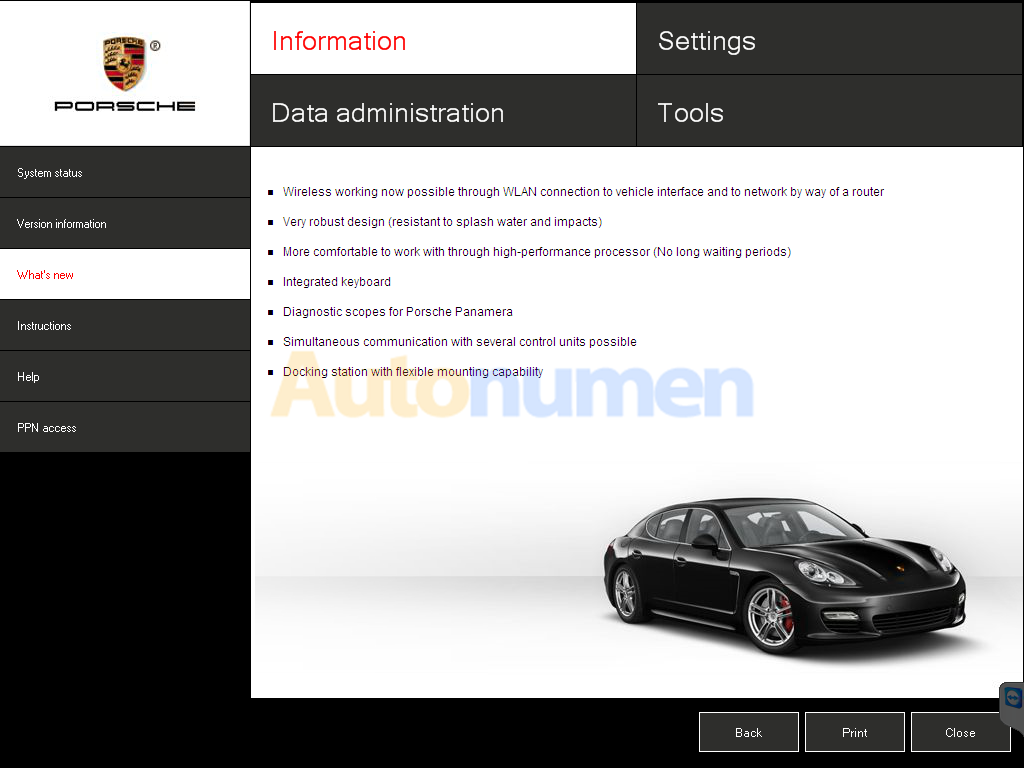
Task: Select the Diagnostic scopes for Porsche Panamera line
Action: pos(397,312)
